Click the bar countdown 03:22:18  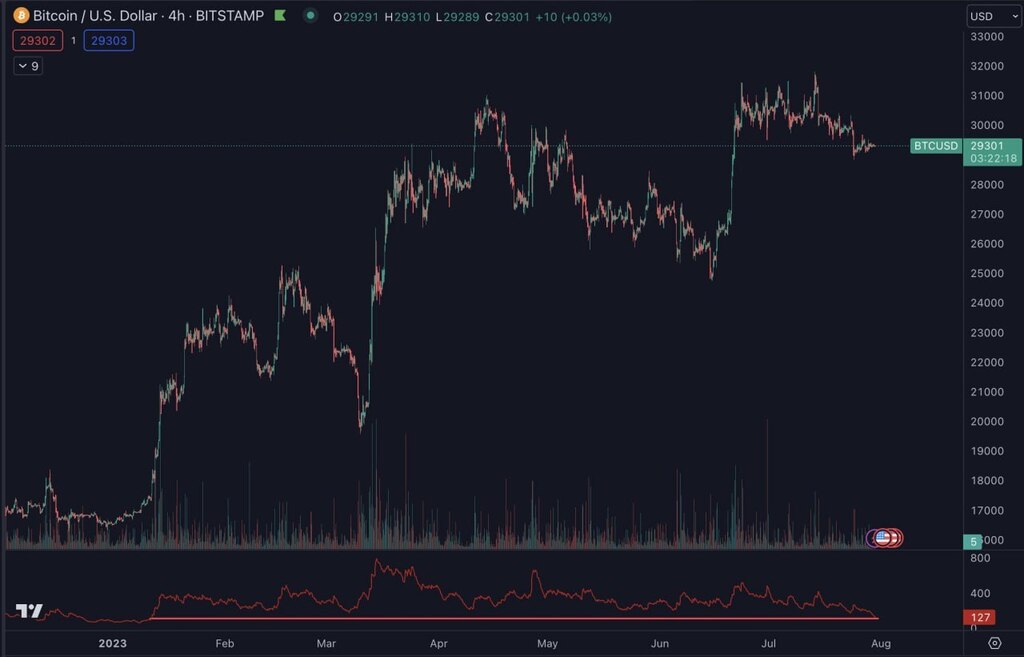tap(993, 159)
